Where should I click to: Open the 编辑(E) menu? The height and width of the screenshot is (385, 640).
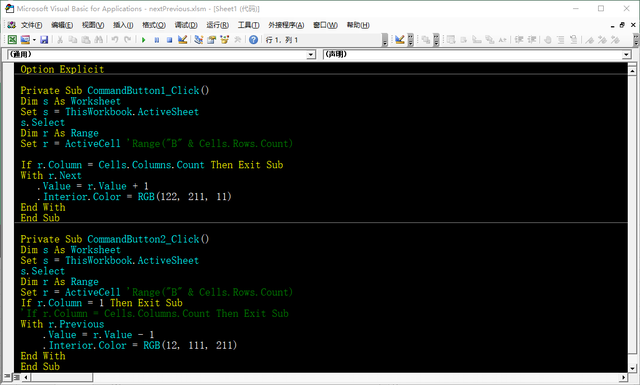pos(62,25)
